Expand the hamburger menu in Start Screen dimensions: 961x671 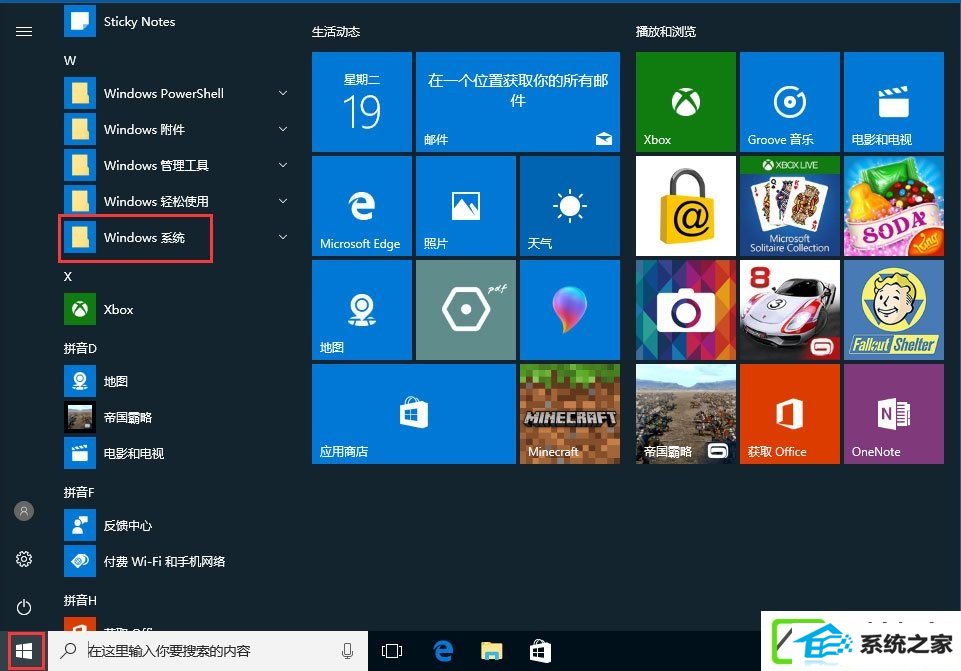point(24,31)
